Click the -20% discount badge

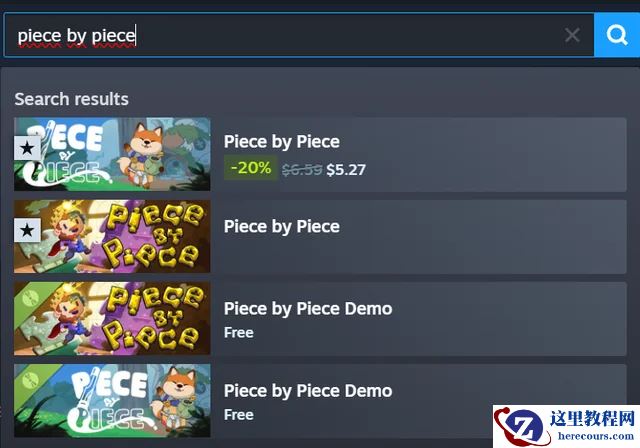pyautogui.click(x=251, y=168)
